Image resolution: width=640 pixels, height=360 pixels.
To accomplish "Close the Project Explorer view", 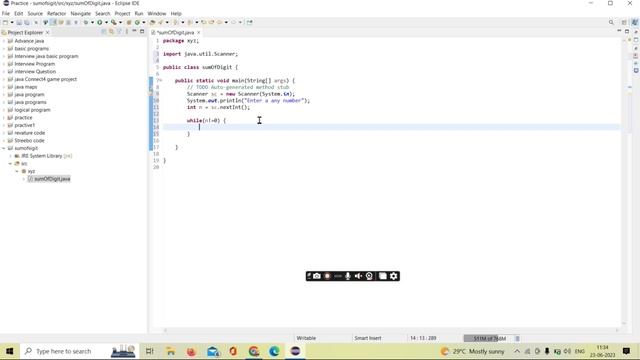I will click(47, 32).
